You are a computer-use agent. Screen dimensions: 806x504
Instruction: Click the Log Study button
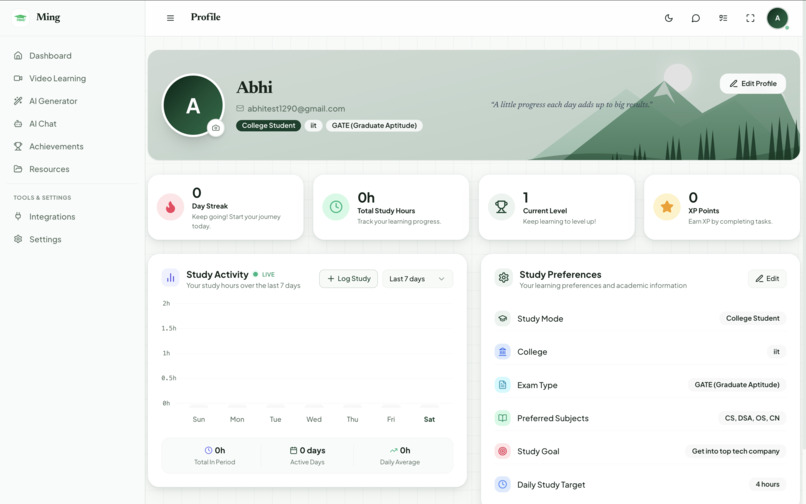[349, 279]
